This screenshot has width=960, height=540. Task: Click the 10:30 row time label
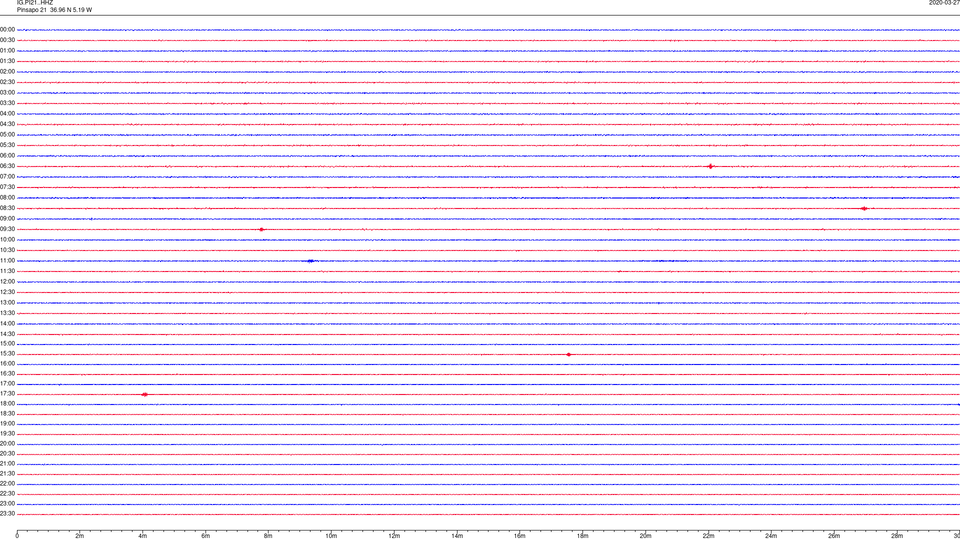point(7,250)
